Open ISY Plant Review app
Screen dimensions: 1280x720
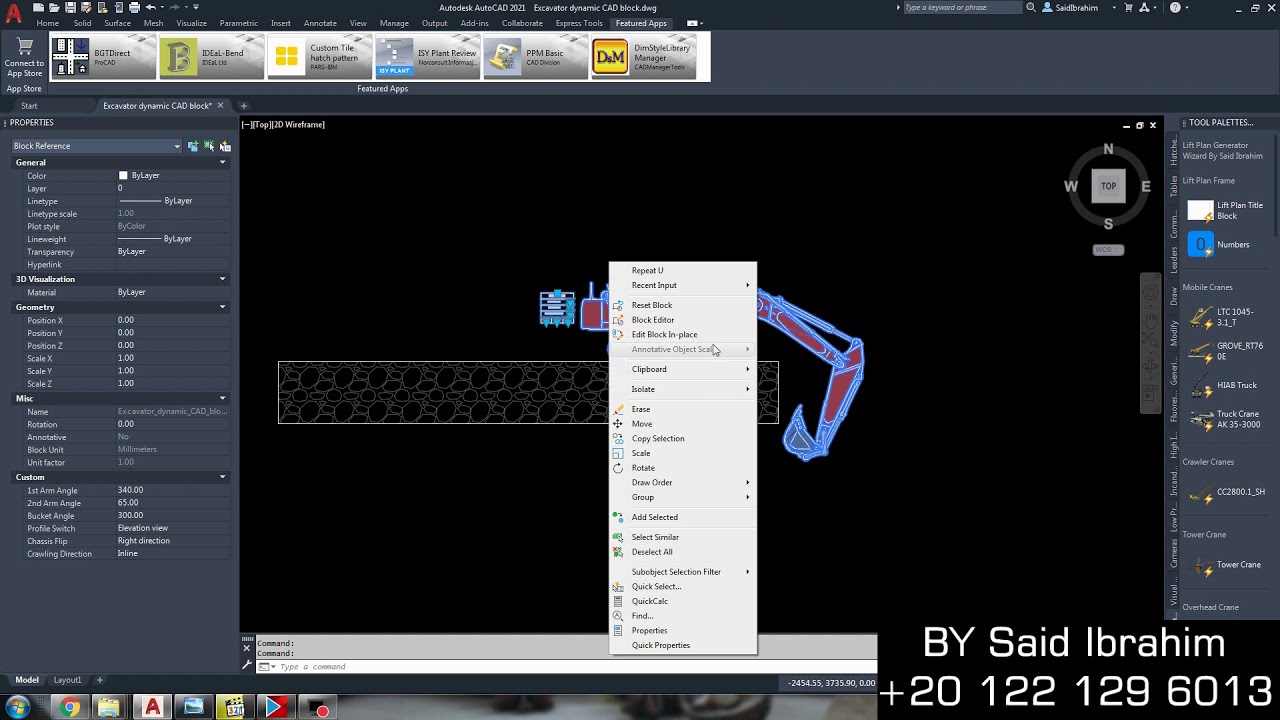pos(428,57)
